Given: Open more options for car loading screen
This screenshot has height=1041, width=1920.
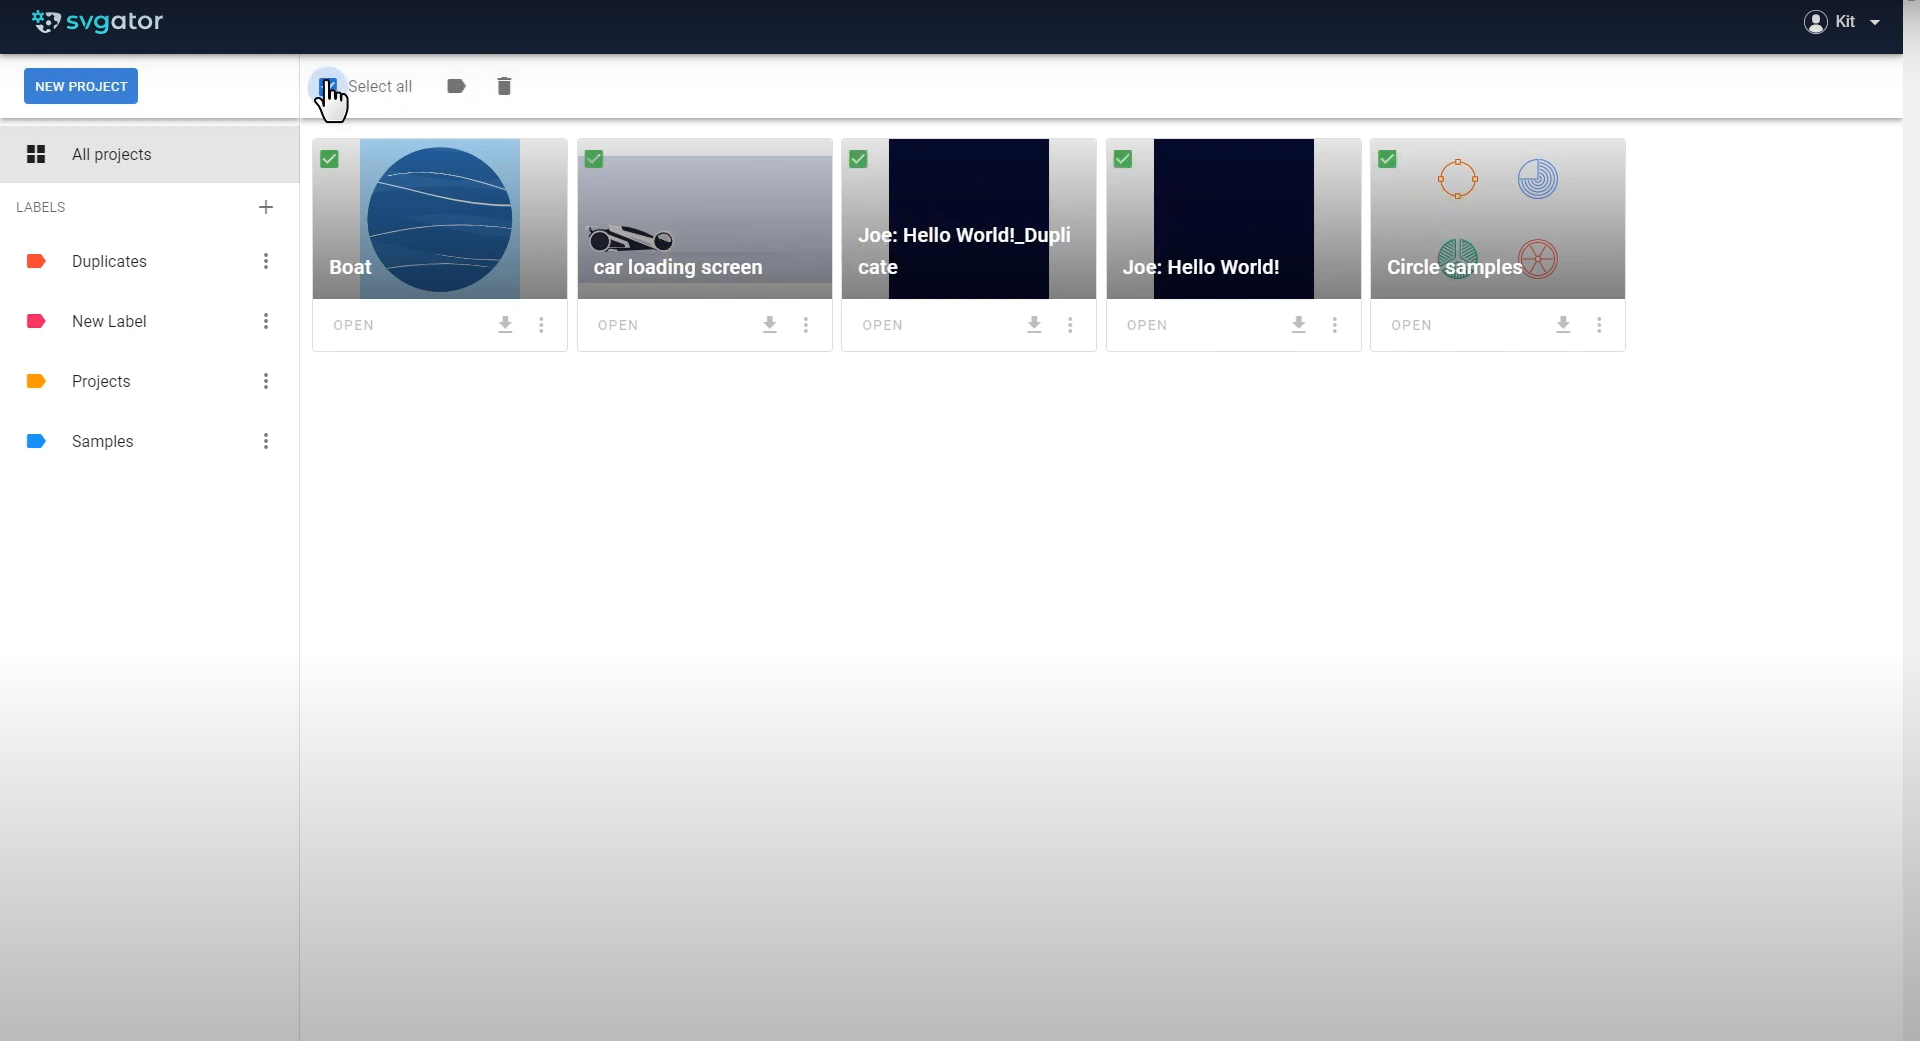Looking at the screenshot, I should 806,325.
